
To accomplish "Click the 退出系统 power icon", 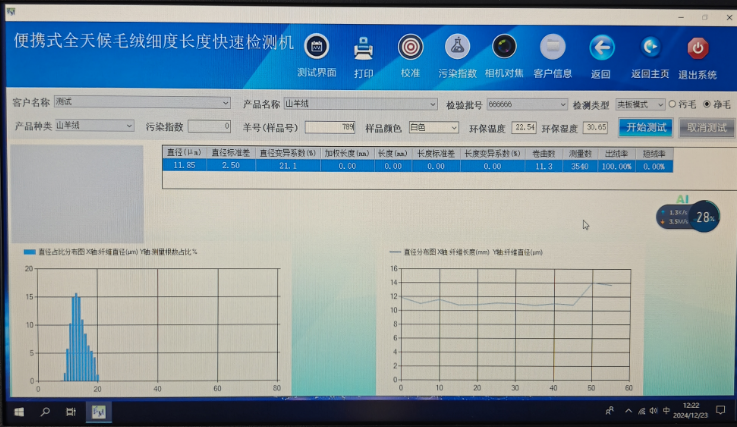I will click(x=697, y=47).
